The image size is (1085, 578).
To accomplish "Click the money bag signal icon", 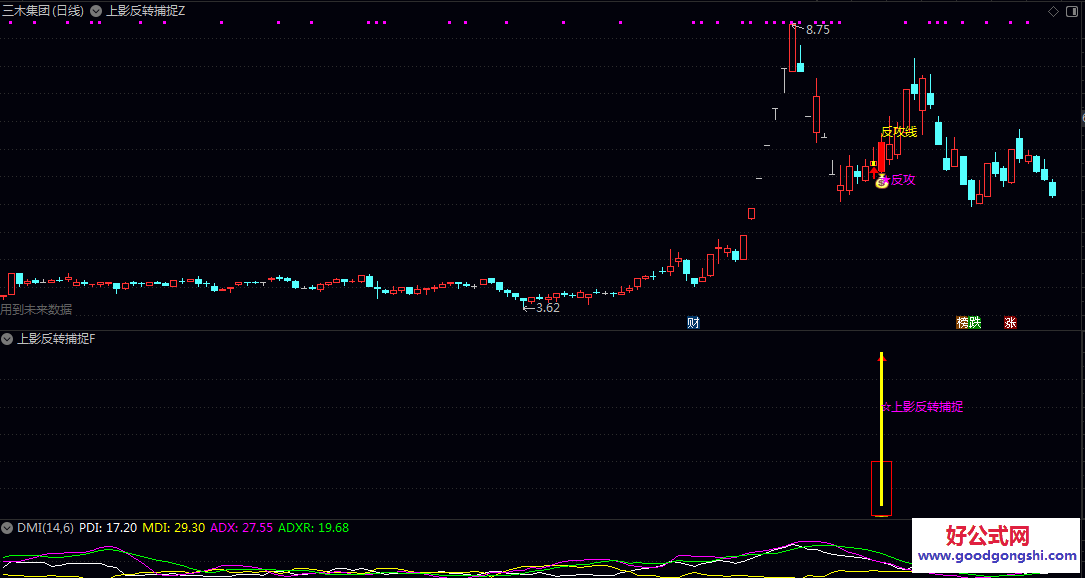I will point(881,182).
